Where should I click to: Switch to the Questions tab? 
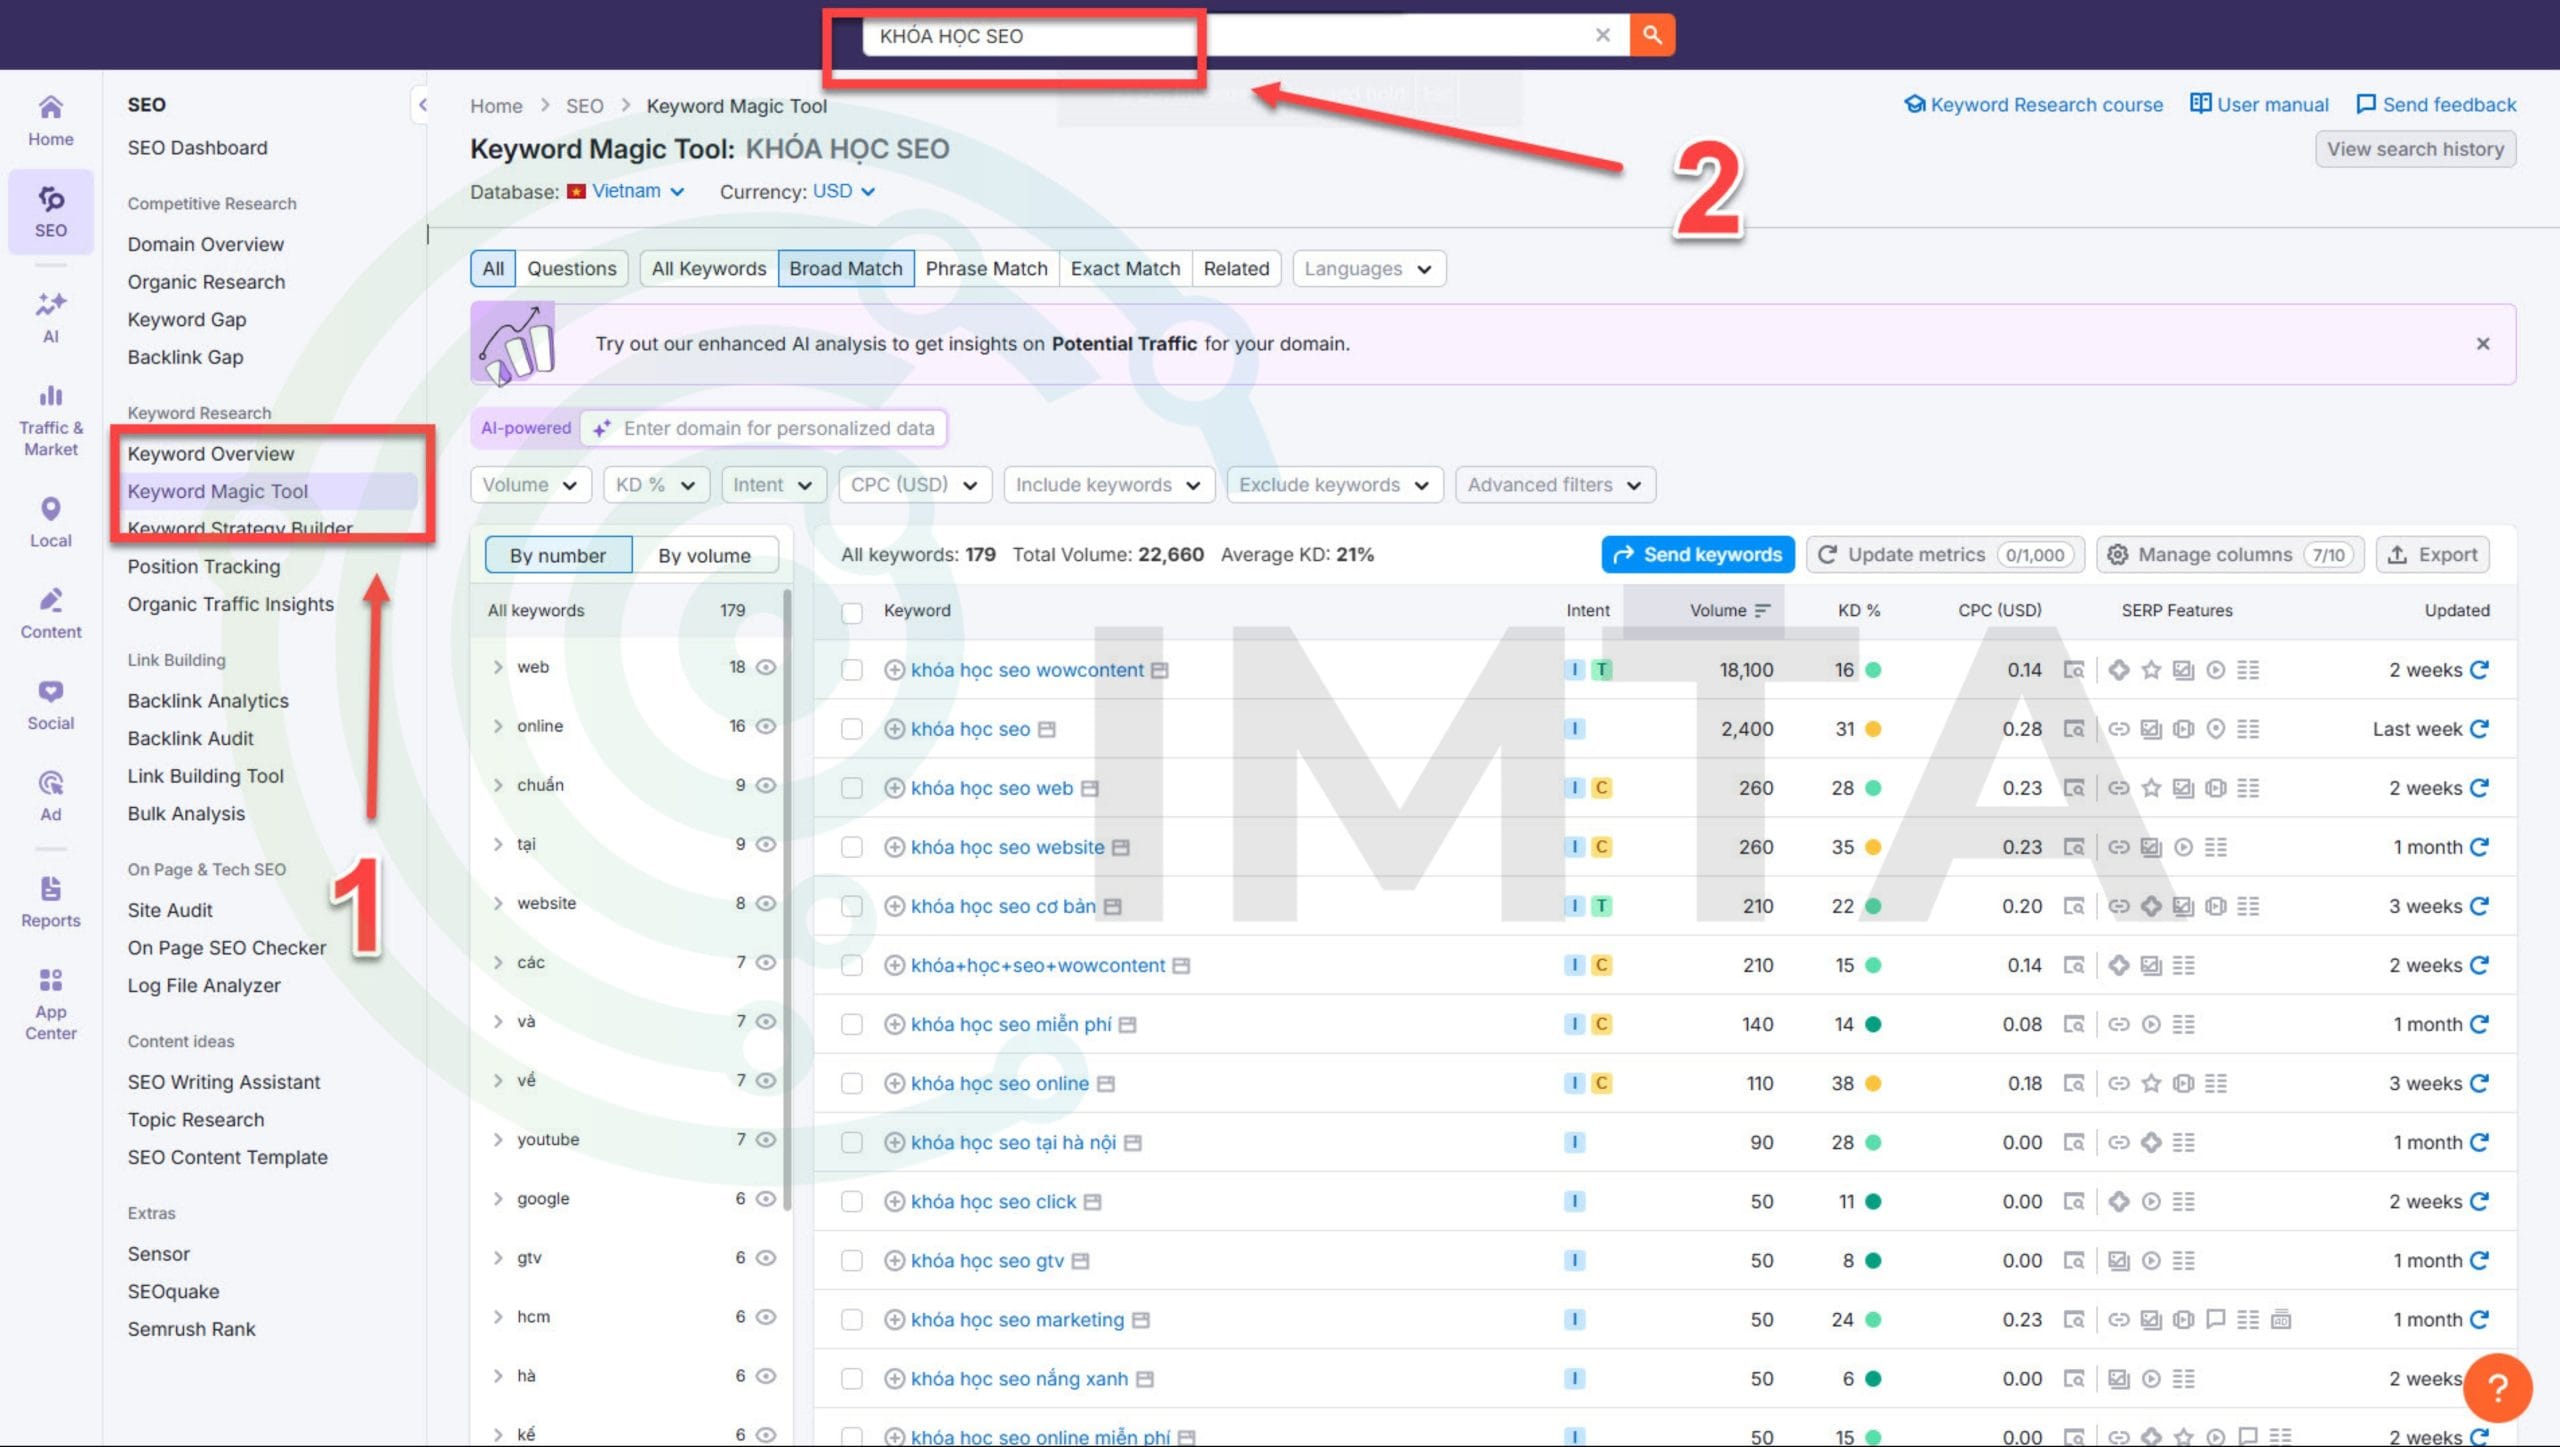click(x=571, y=268)
